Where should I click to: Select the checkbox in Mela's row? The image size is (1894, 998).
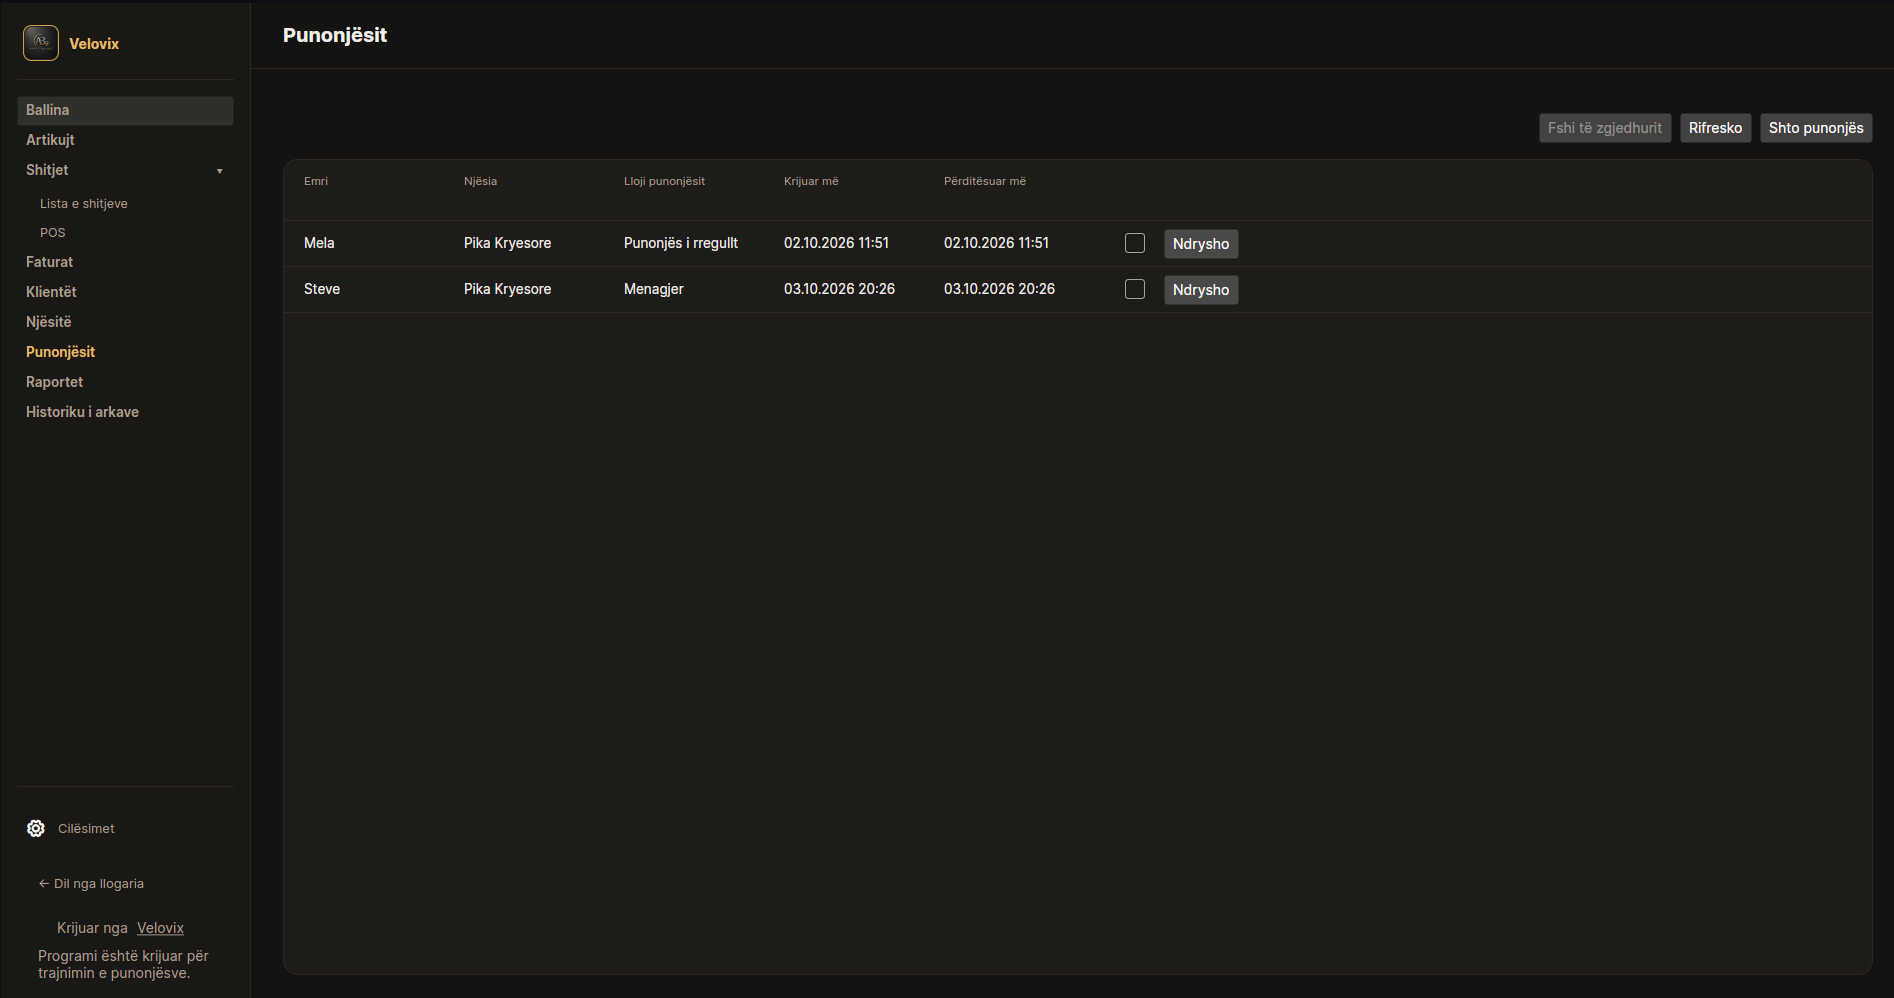point(1135,243)
